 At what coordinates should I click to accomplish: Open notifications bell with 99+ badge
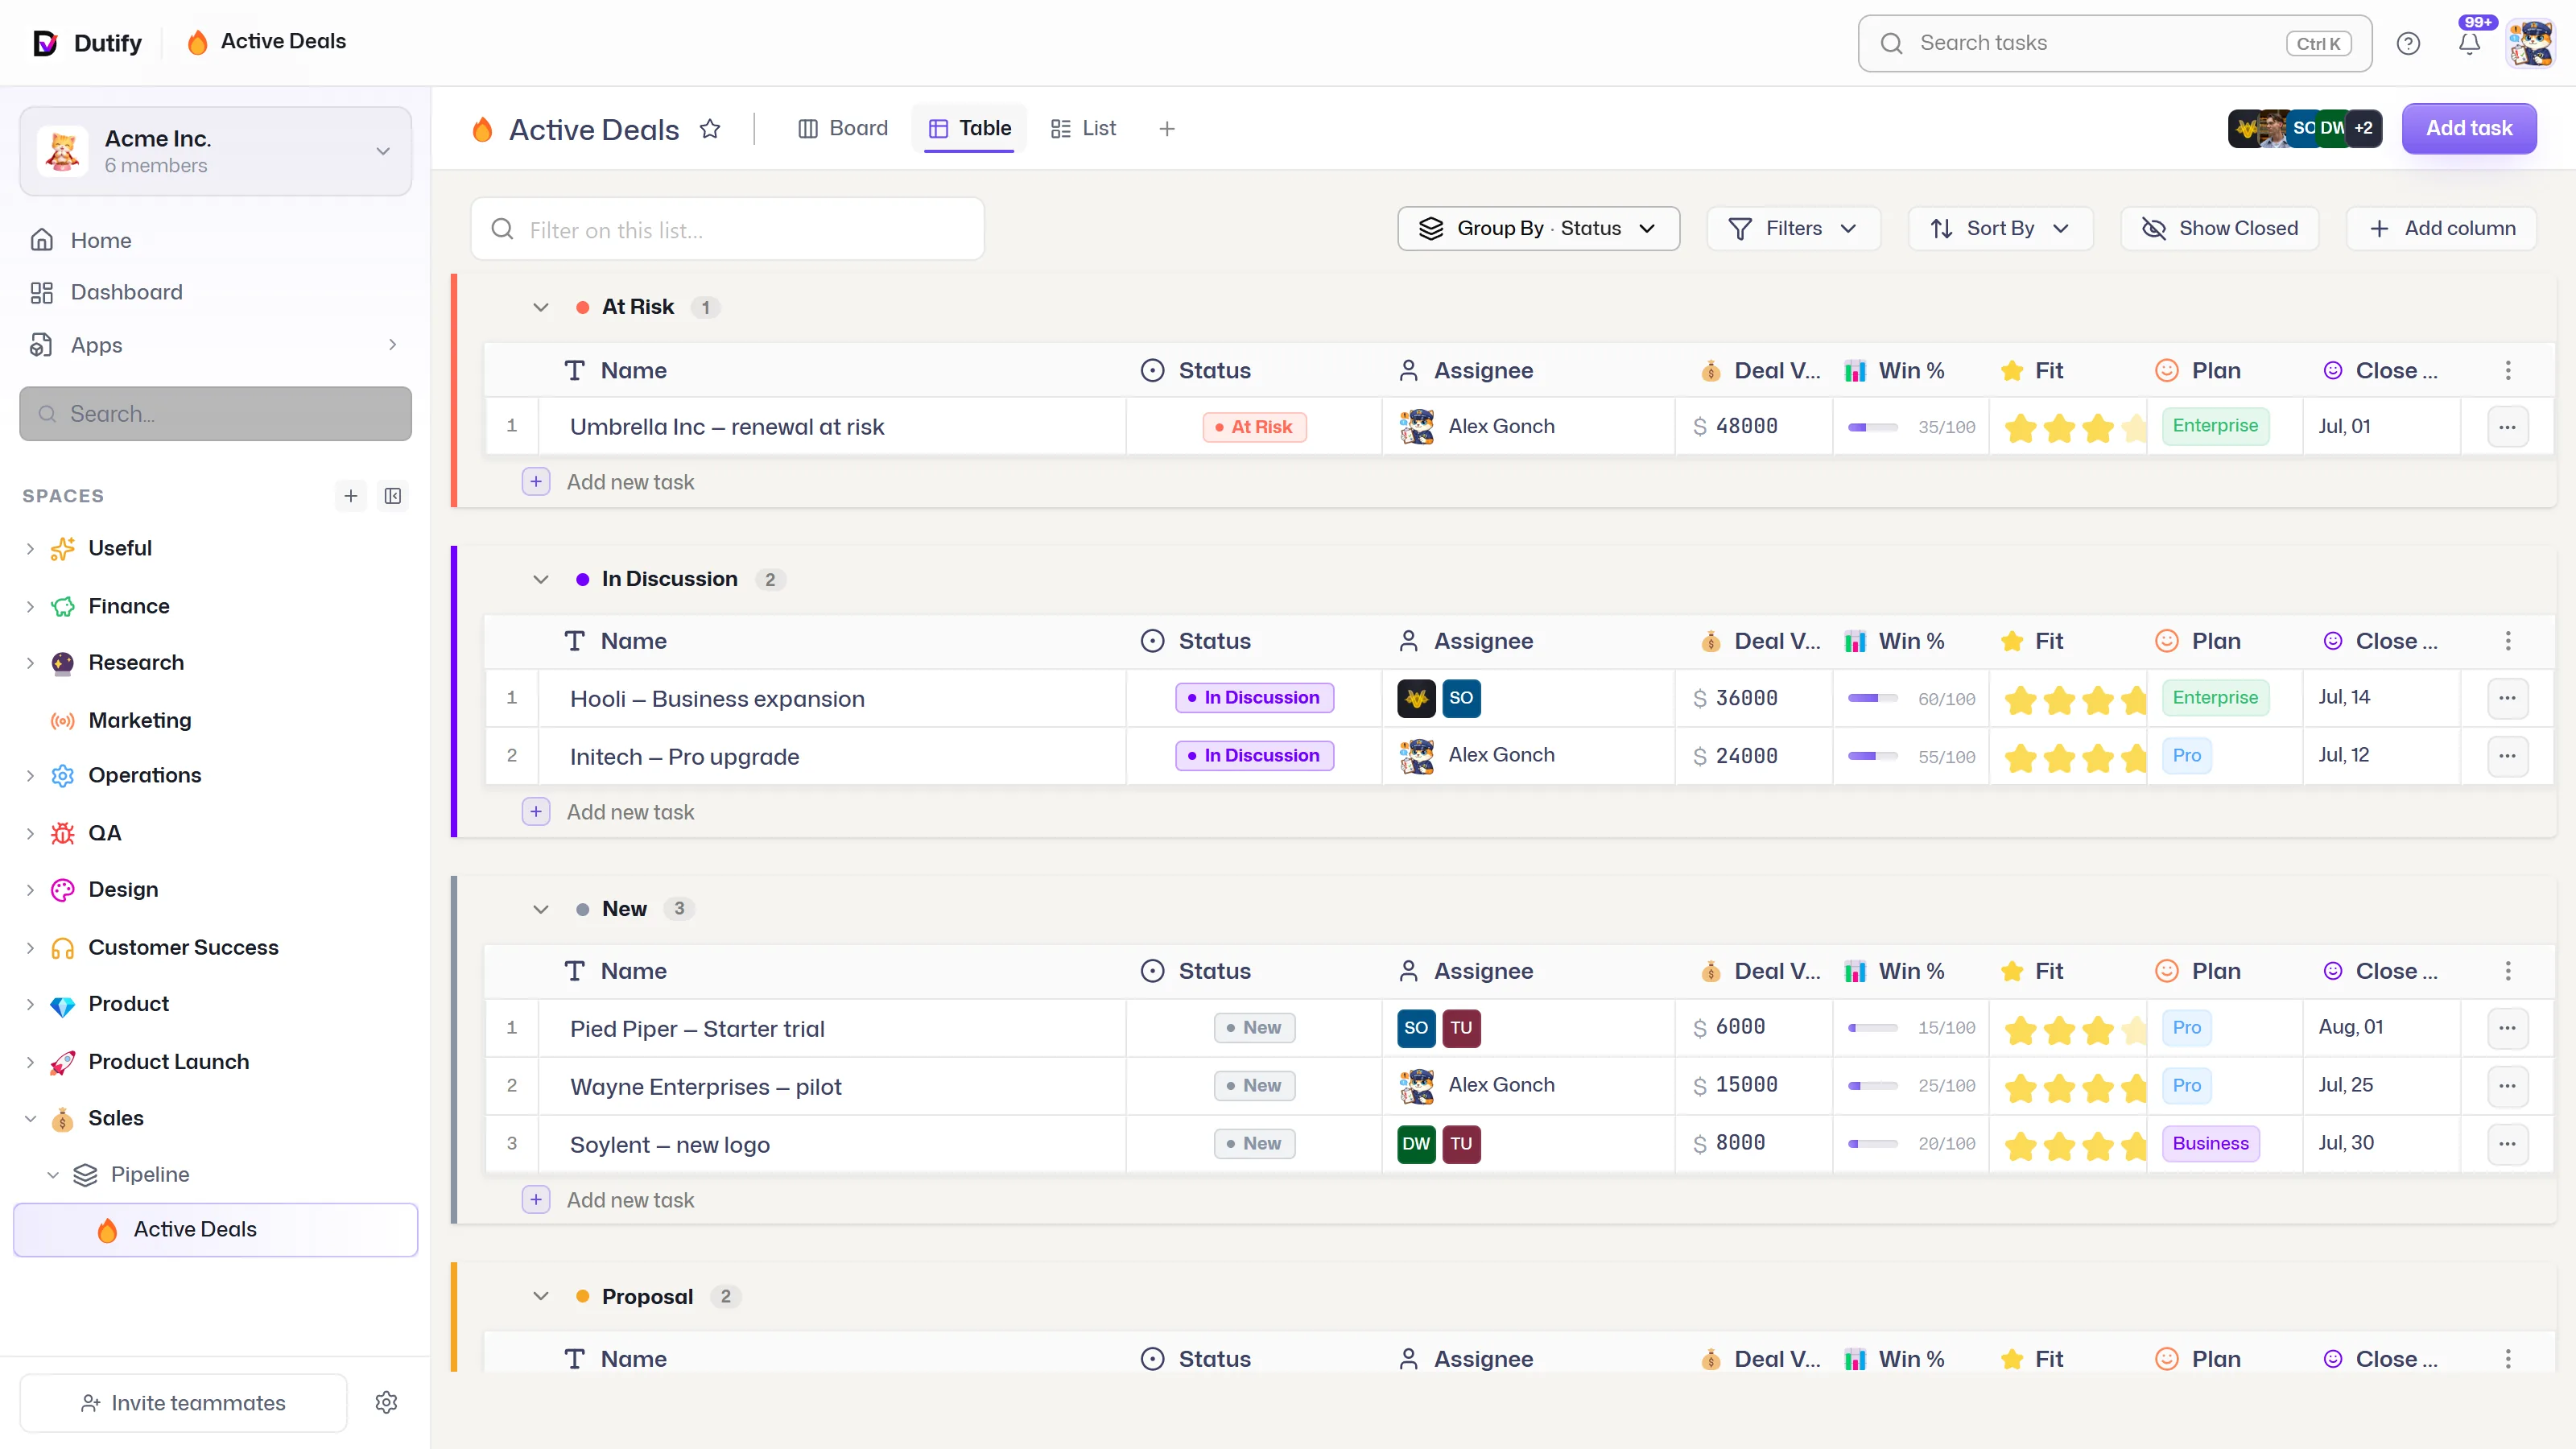(x=2470, y=43)
